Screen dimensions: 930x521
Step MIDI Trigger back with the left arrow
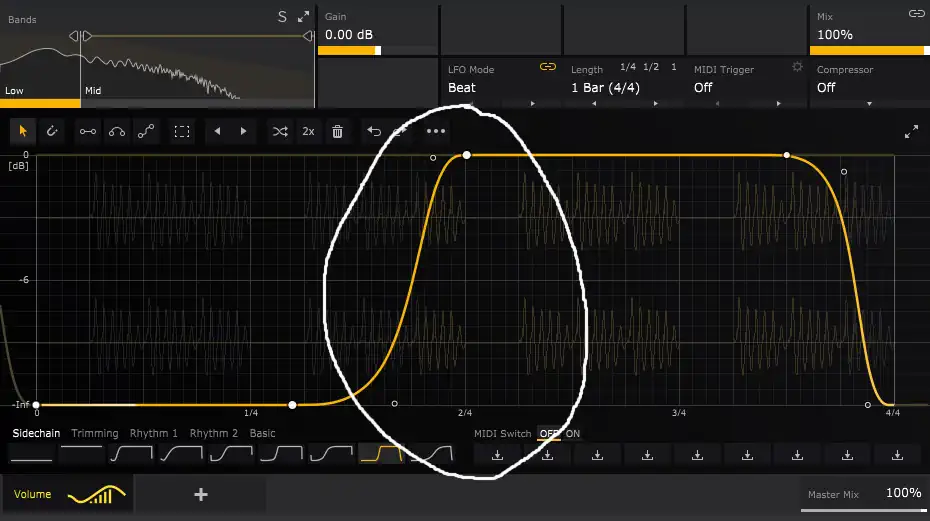tap(717, 103)
